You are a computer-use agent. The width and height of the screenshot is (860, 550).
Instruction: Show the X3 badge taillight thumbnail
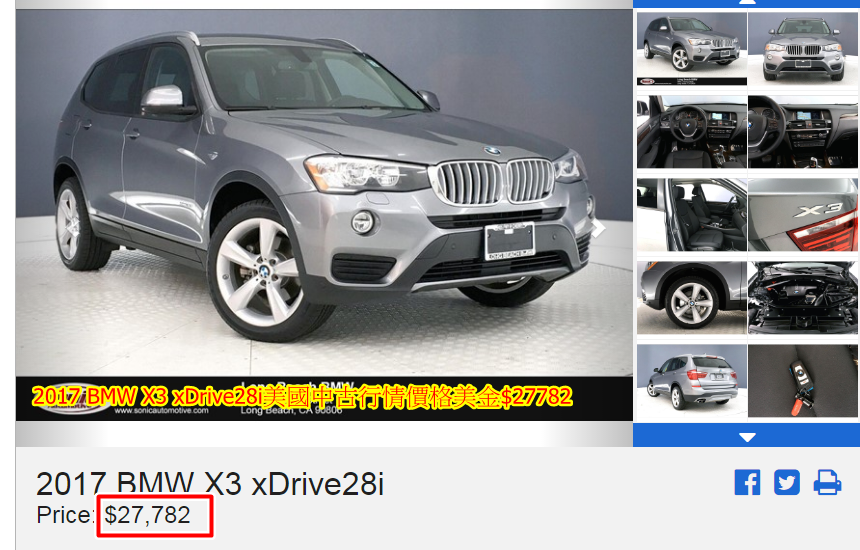(x=802, y=214)
